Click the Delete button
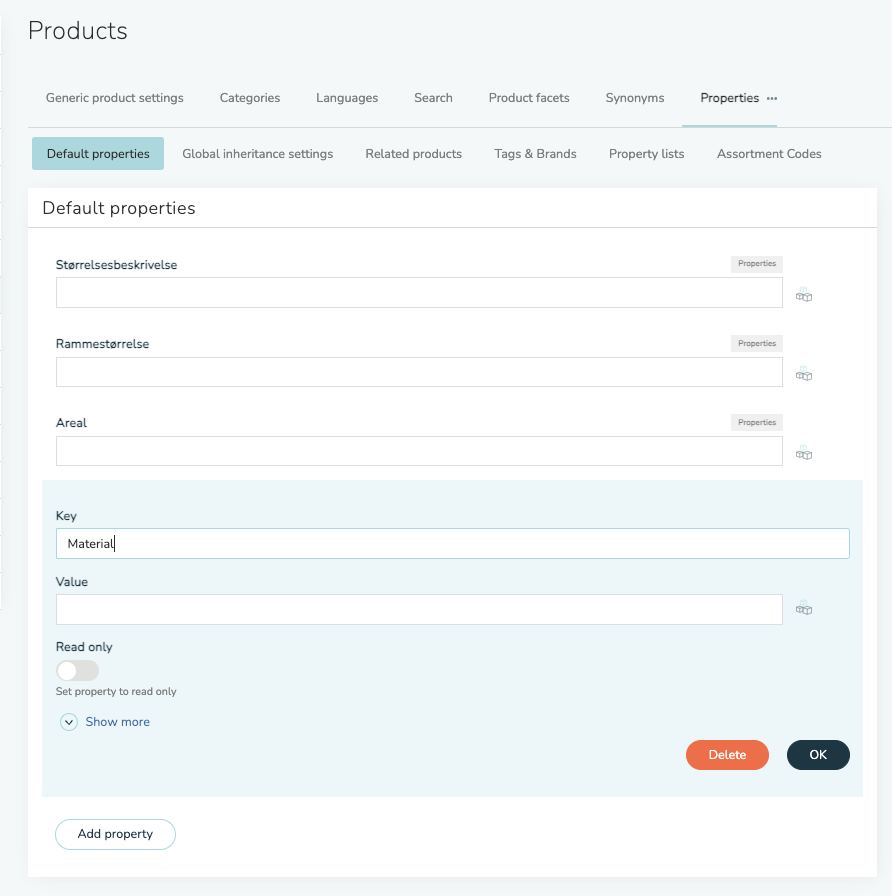Image resolution: width=892 pixels, height=896 pixels. (x=727, y=755)
